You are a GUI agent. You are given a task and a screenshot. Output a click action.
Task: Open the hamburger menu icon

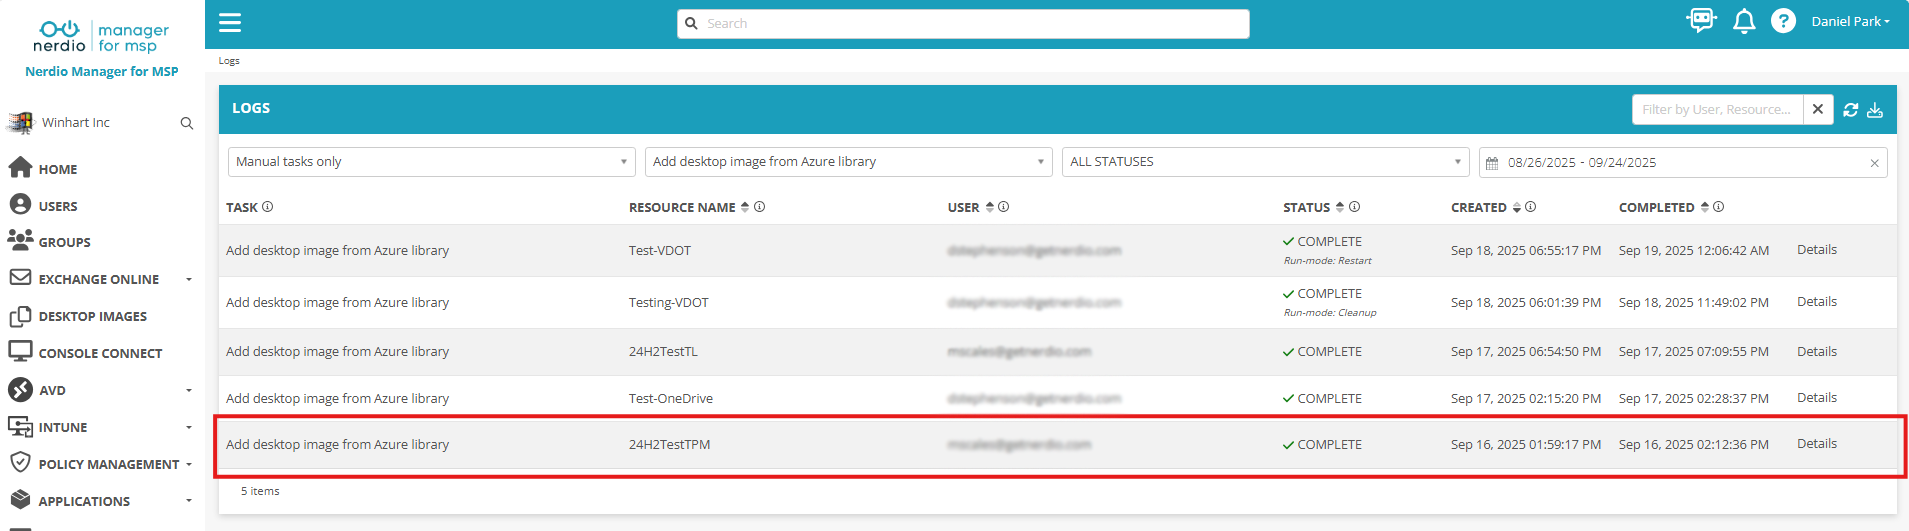pyautogui.click(x=230, y=23)
